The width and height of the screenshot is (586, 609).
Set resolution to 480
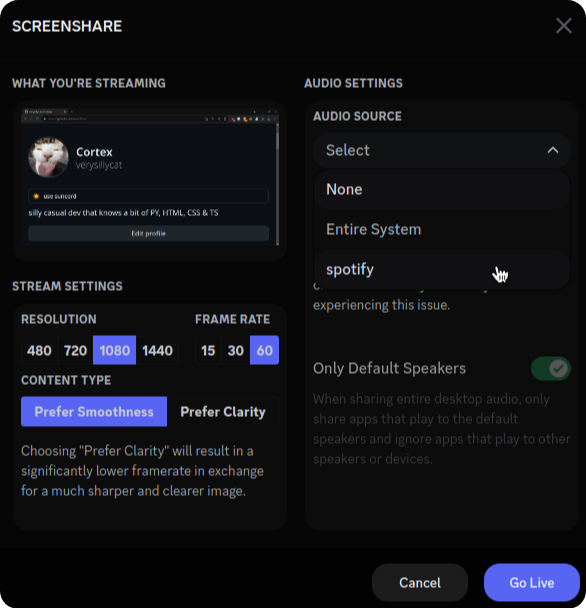point(39,350)
